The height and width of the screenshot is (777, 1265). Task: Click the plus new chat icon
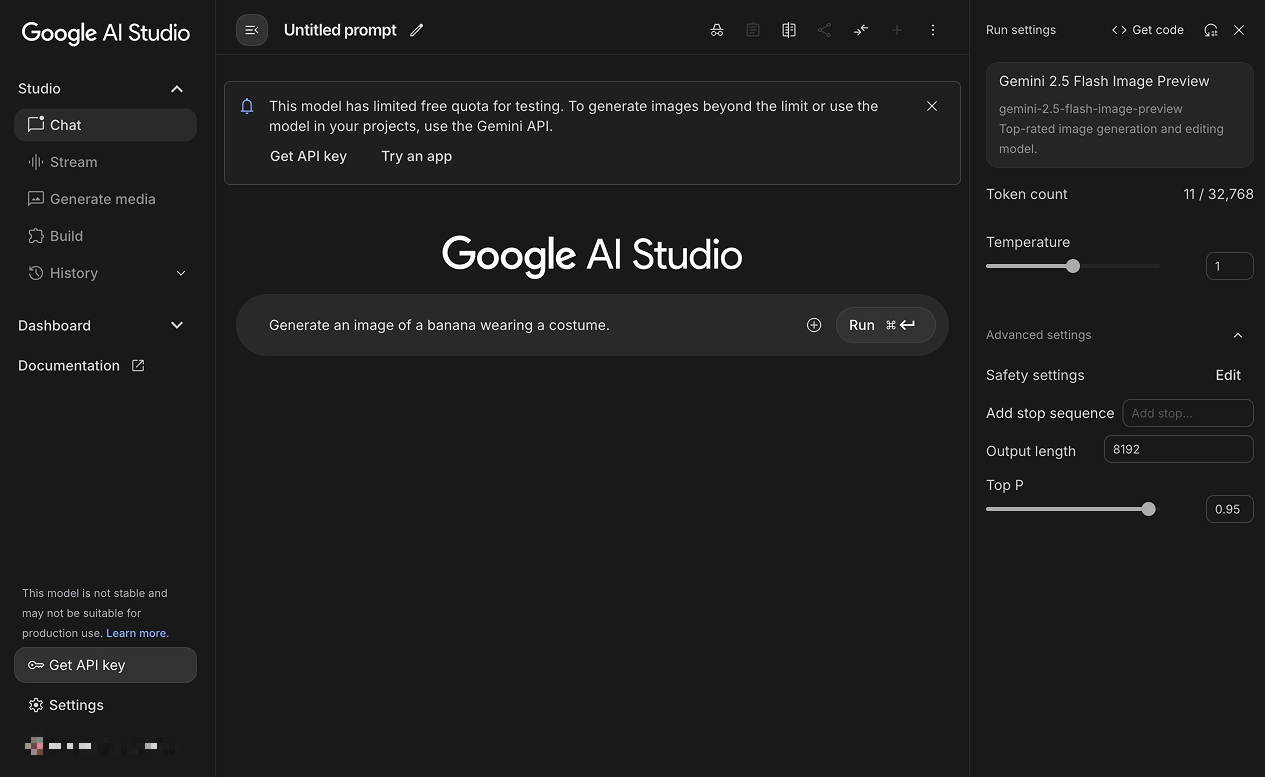pos(897,30)
